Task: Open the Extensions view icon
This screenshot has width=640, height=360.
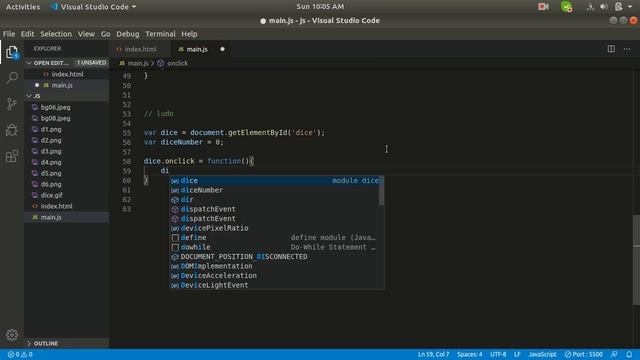Action: click(12, 156)
